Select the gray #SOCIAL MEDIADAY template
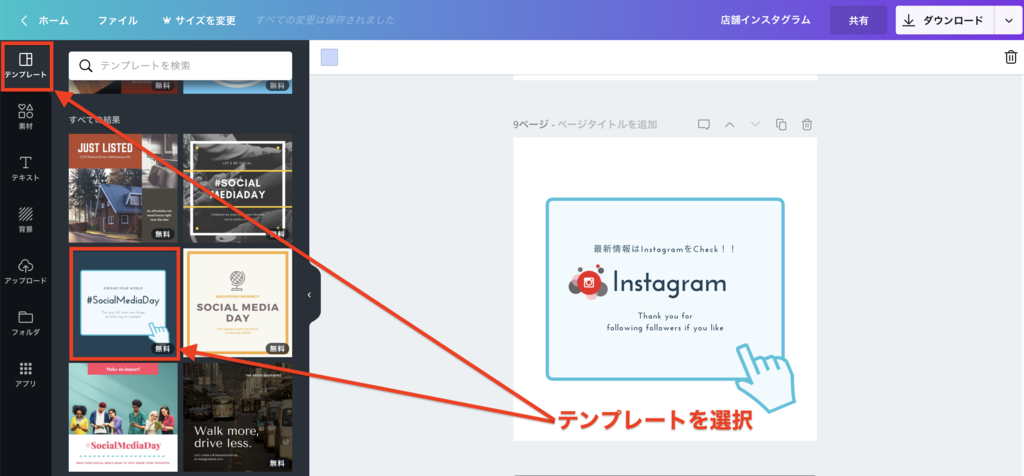Image resolution: width=1024 pixels, height=476 pixels. [237, 188]
